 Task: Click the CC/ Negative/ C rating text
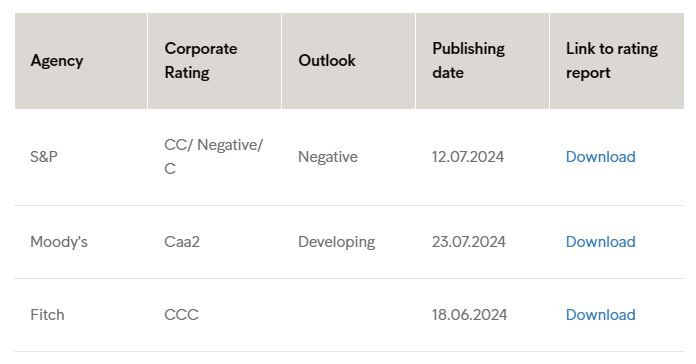[x=214, y=157]
